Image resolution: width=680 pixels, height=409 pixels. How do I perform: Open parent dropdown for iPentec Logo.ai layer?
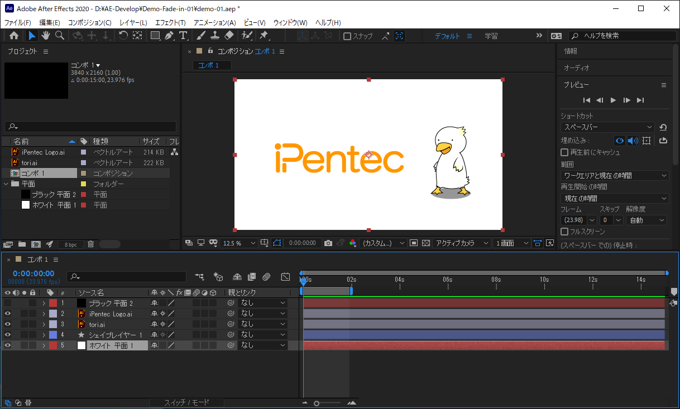click(262, 314)
